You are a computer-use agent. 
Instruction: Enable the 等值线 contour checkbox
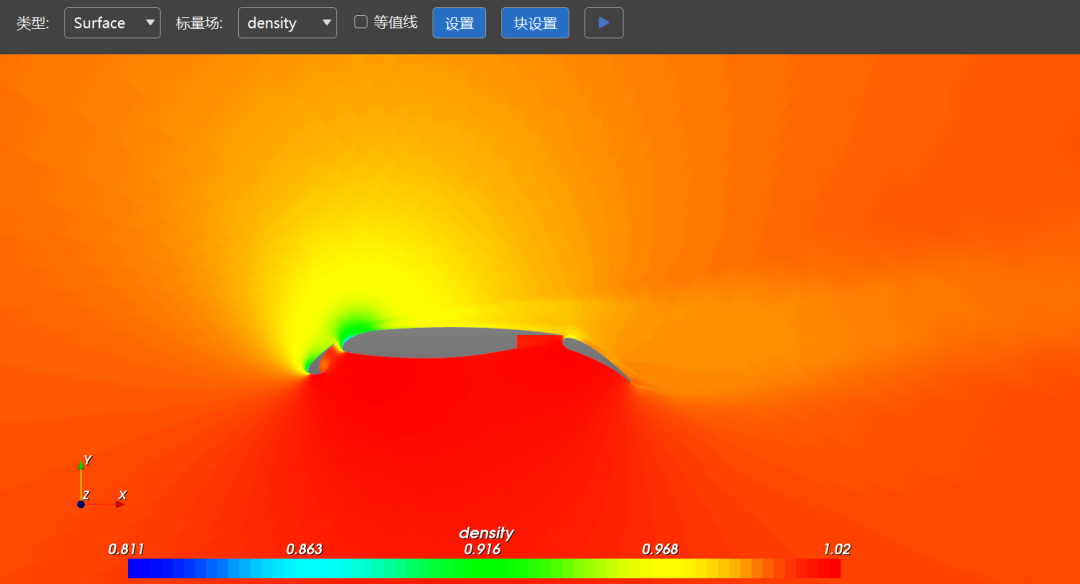point(361,22)
